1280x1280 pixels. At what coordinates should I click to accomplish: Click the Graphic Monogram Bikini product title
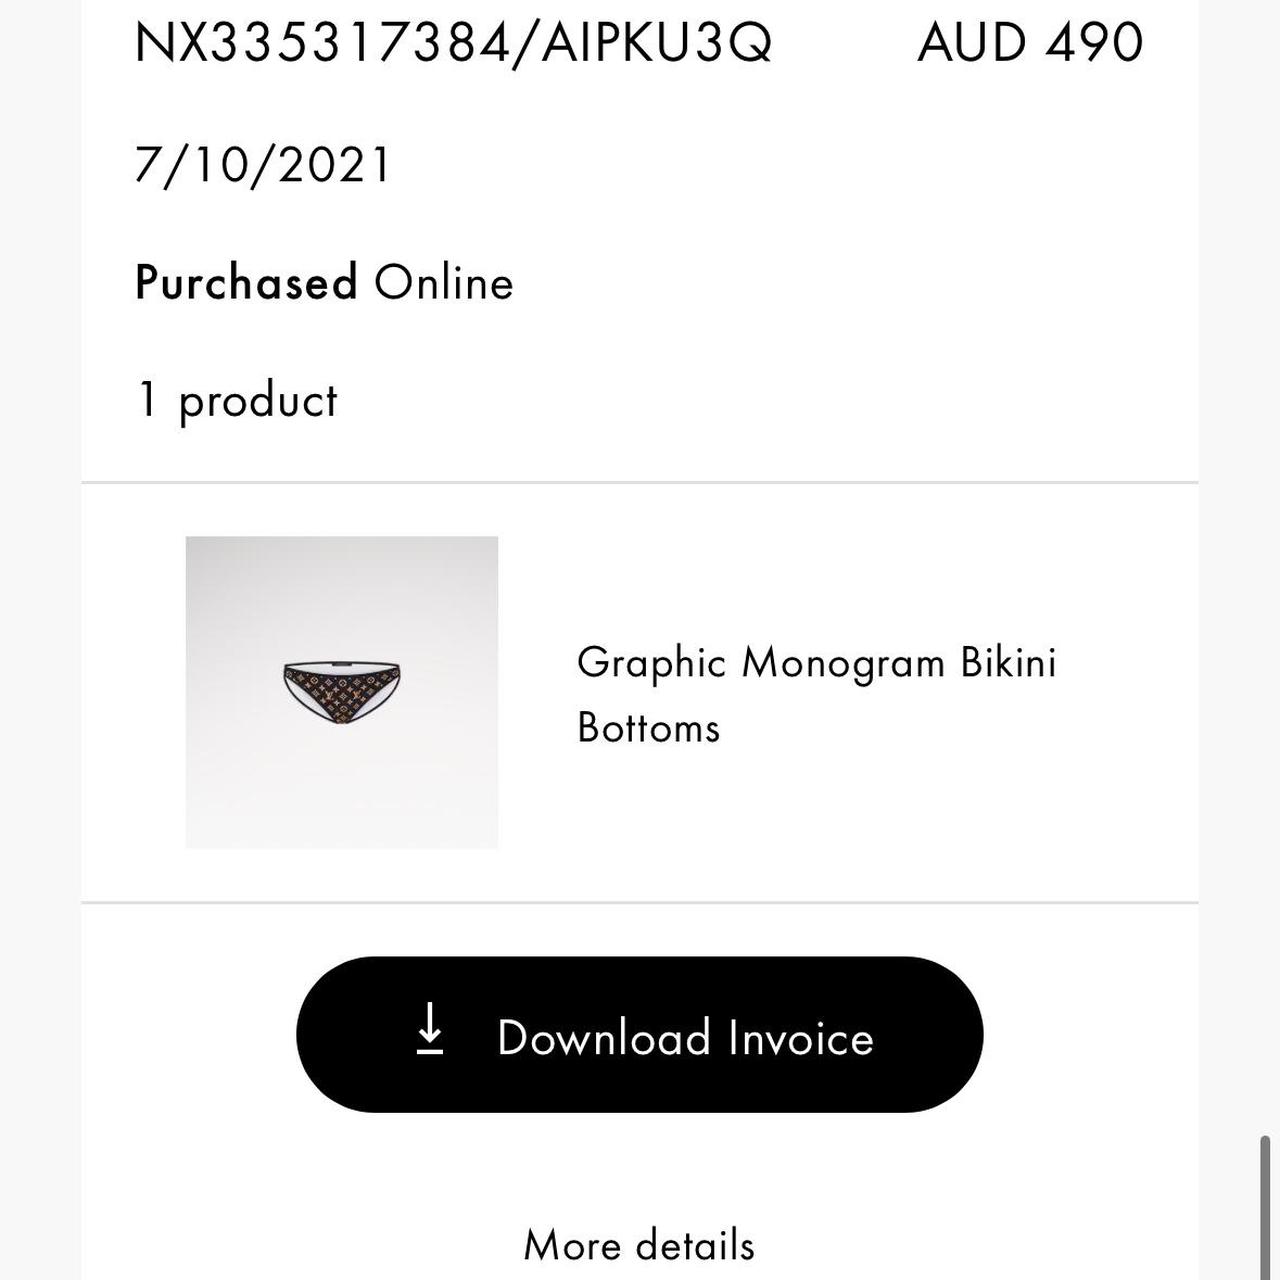816,663
